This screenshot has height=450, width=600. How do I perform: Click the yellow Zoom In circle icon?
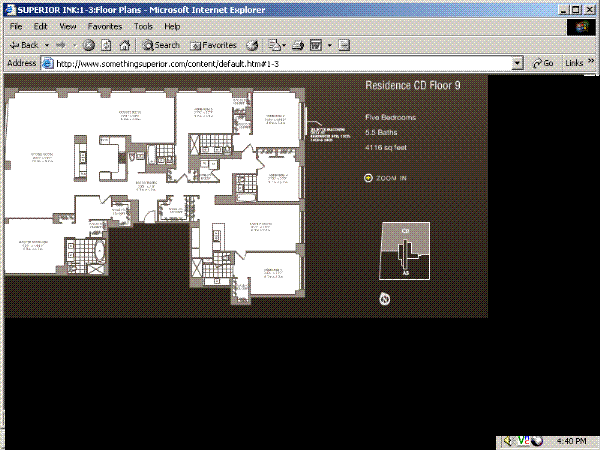click(x=368, y=178)
